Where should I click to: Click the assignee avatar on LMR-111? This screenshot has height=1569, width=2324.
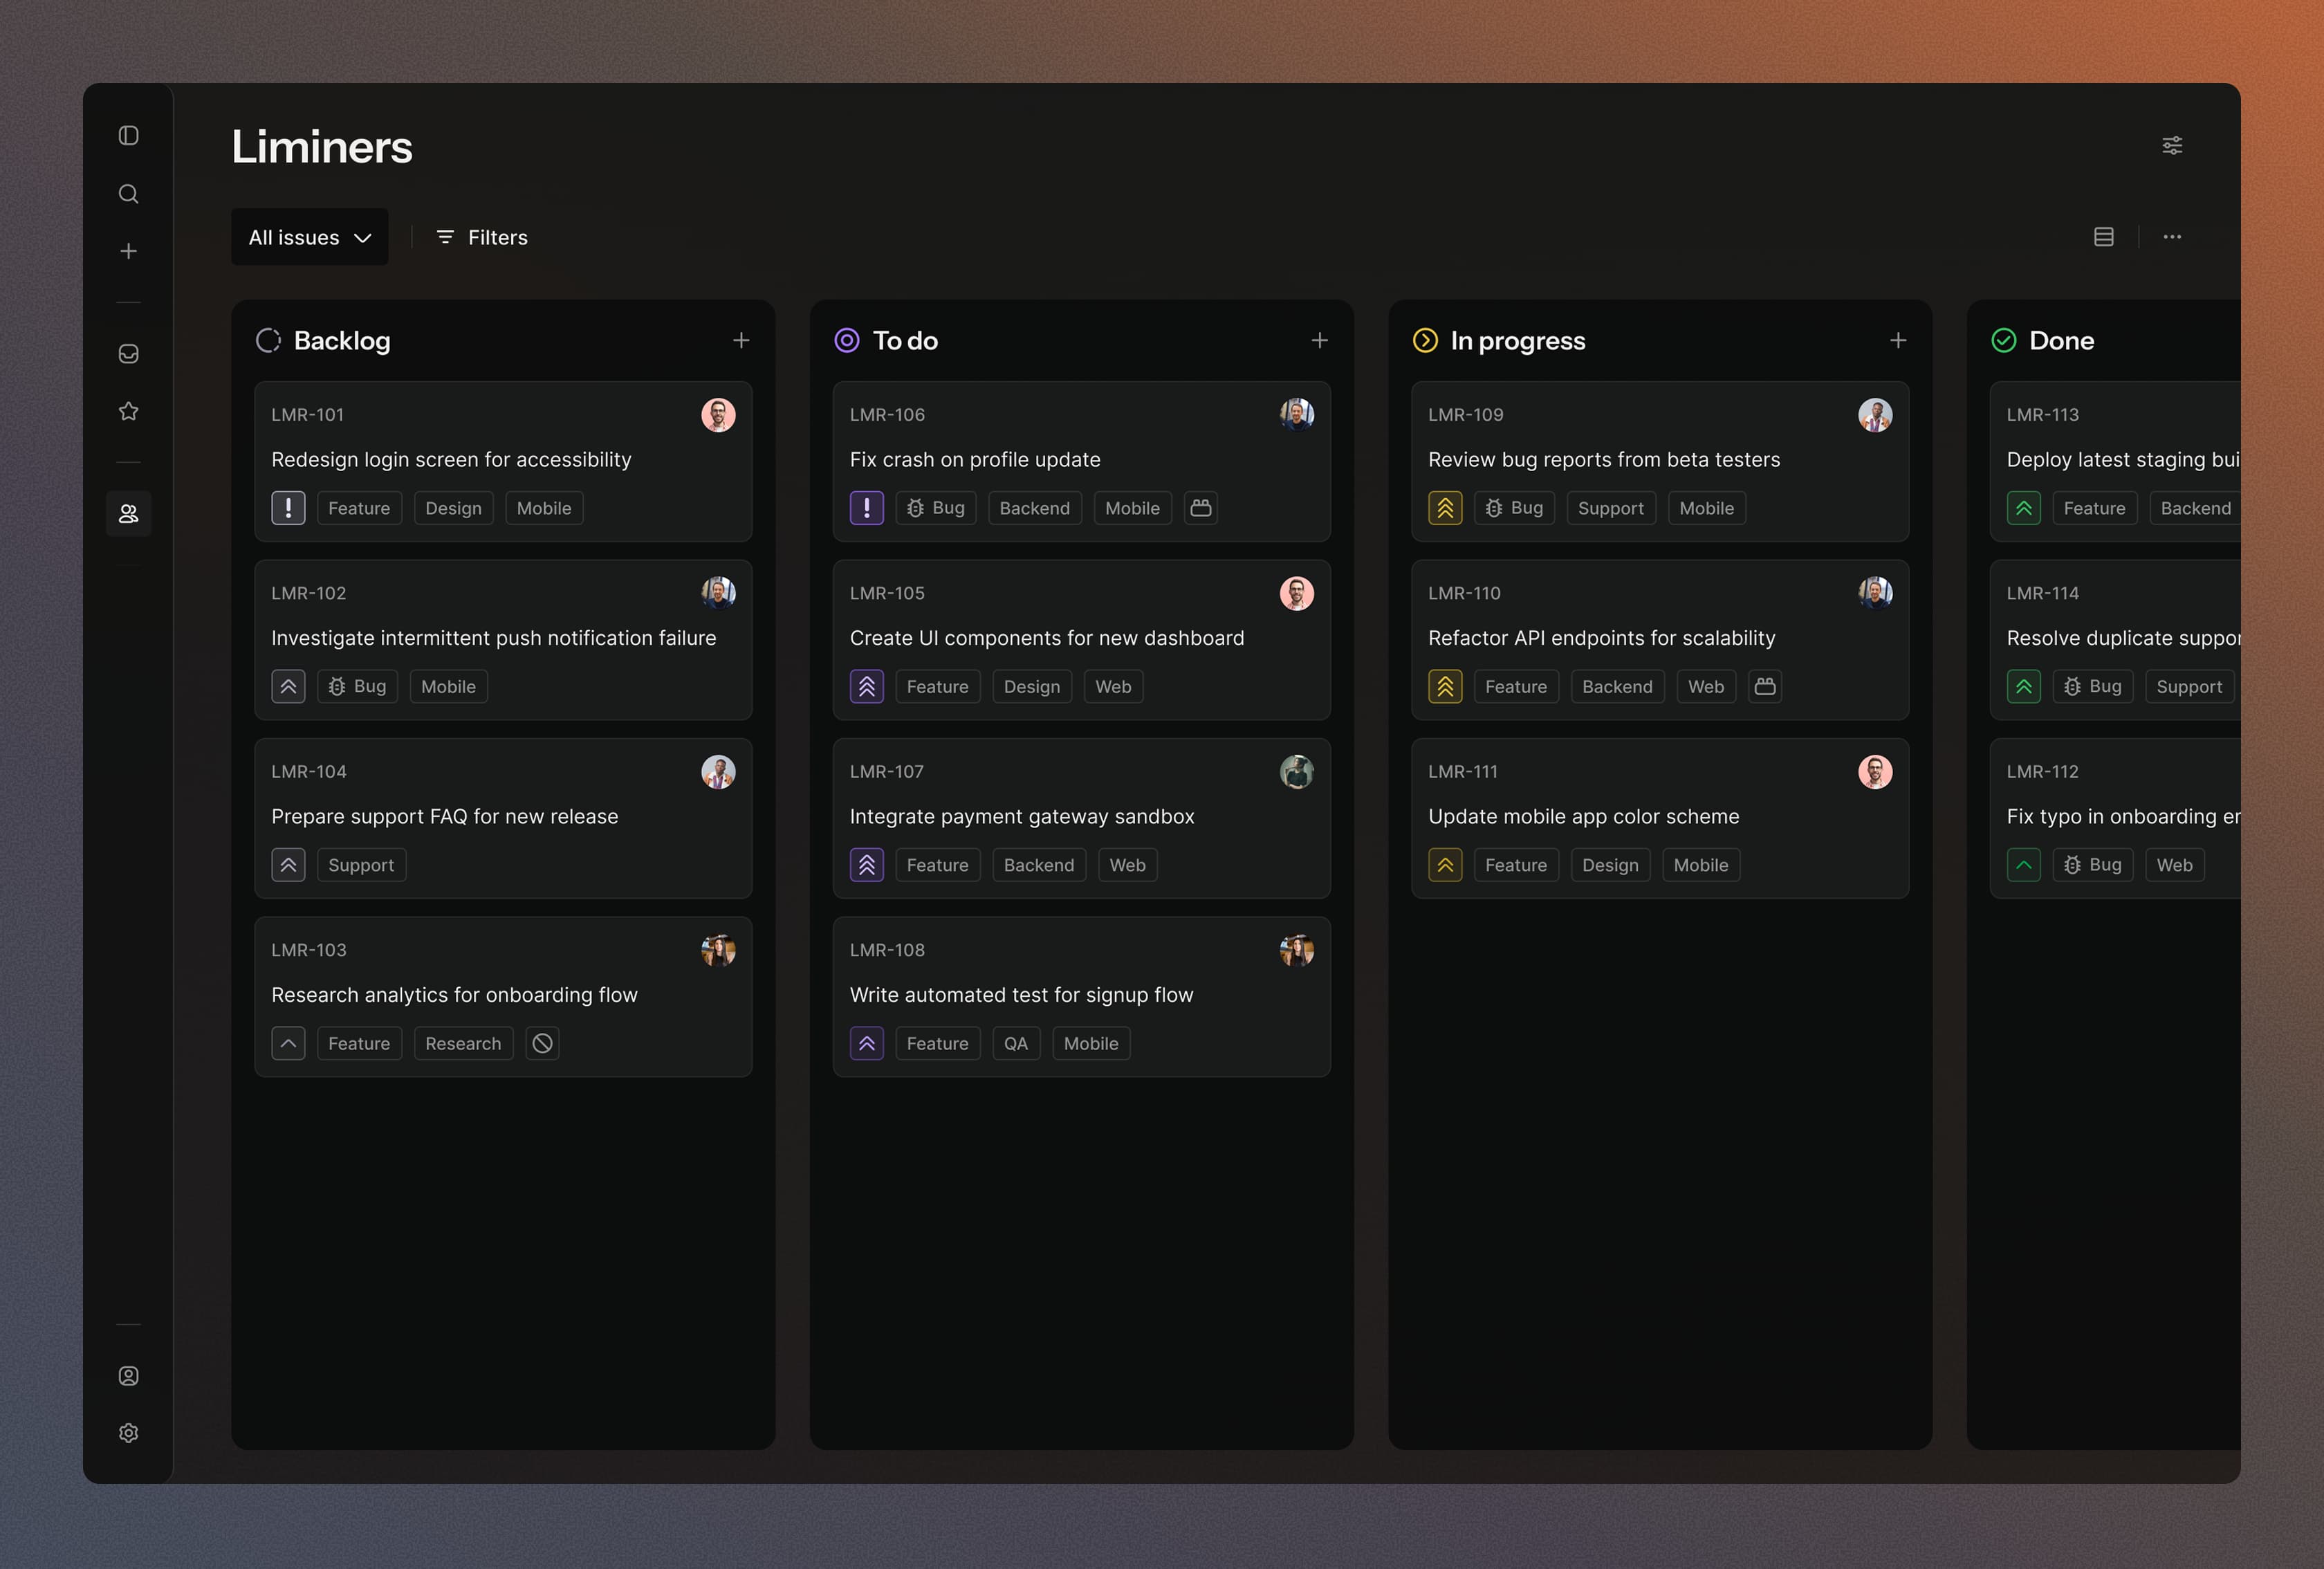coord(1874,771)
